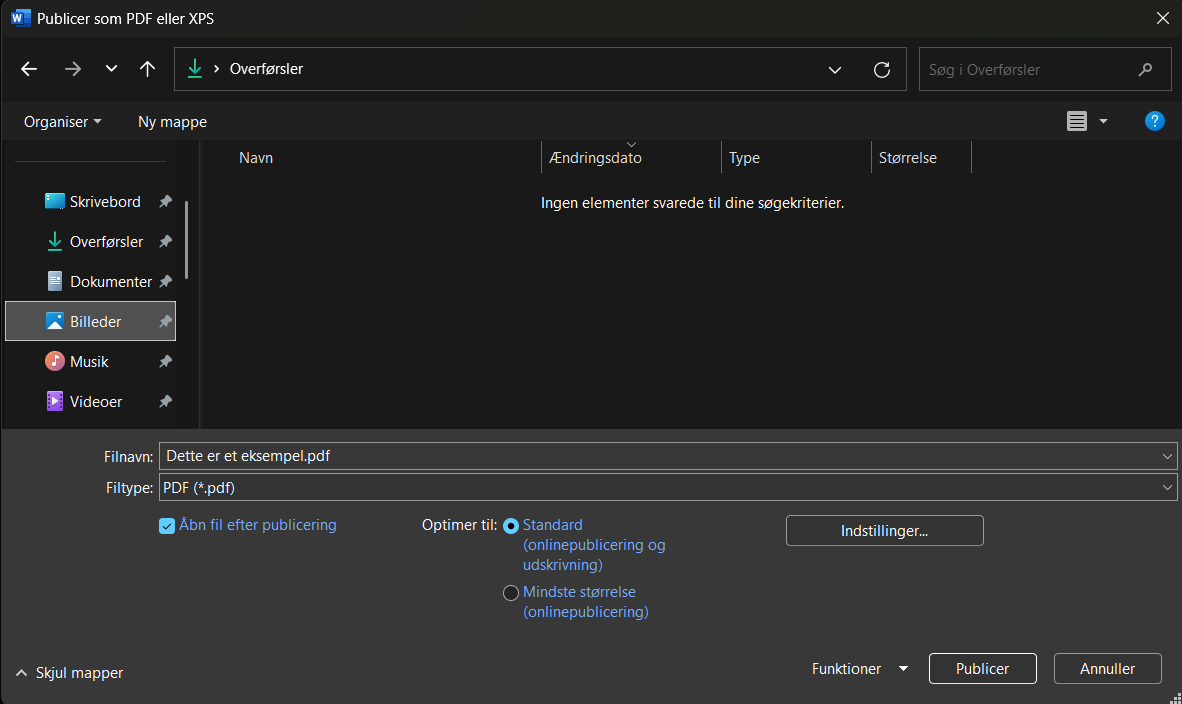
Task: Sort by the Navn column header
Action: pyautogui.click(x=256, y=158)
